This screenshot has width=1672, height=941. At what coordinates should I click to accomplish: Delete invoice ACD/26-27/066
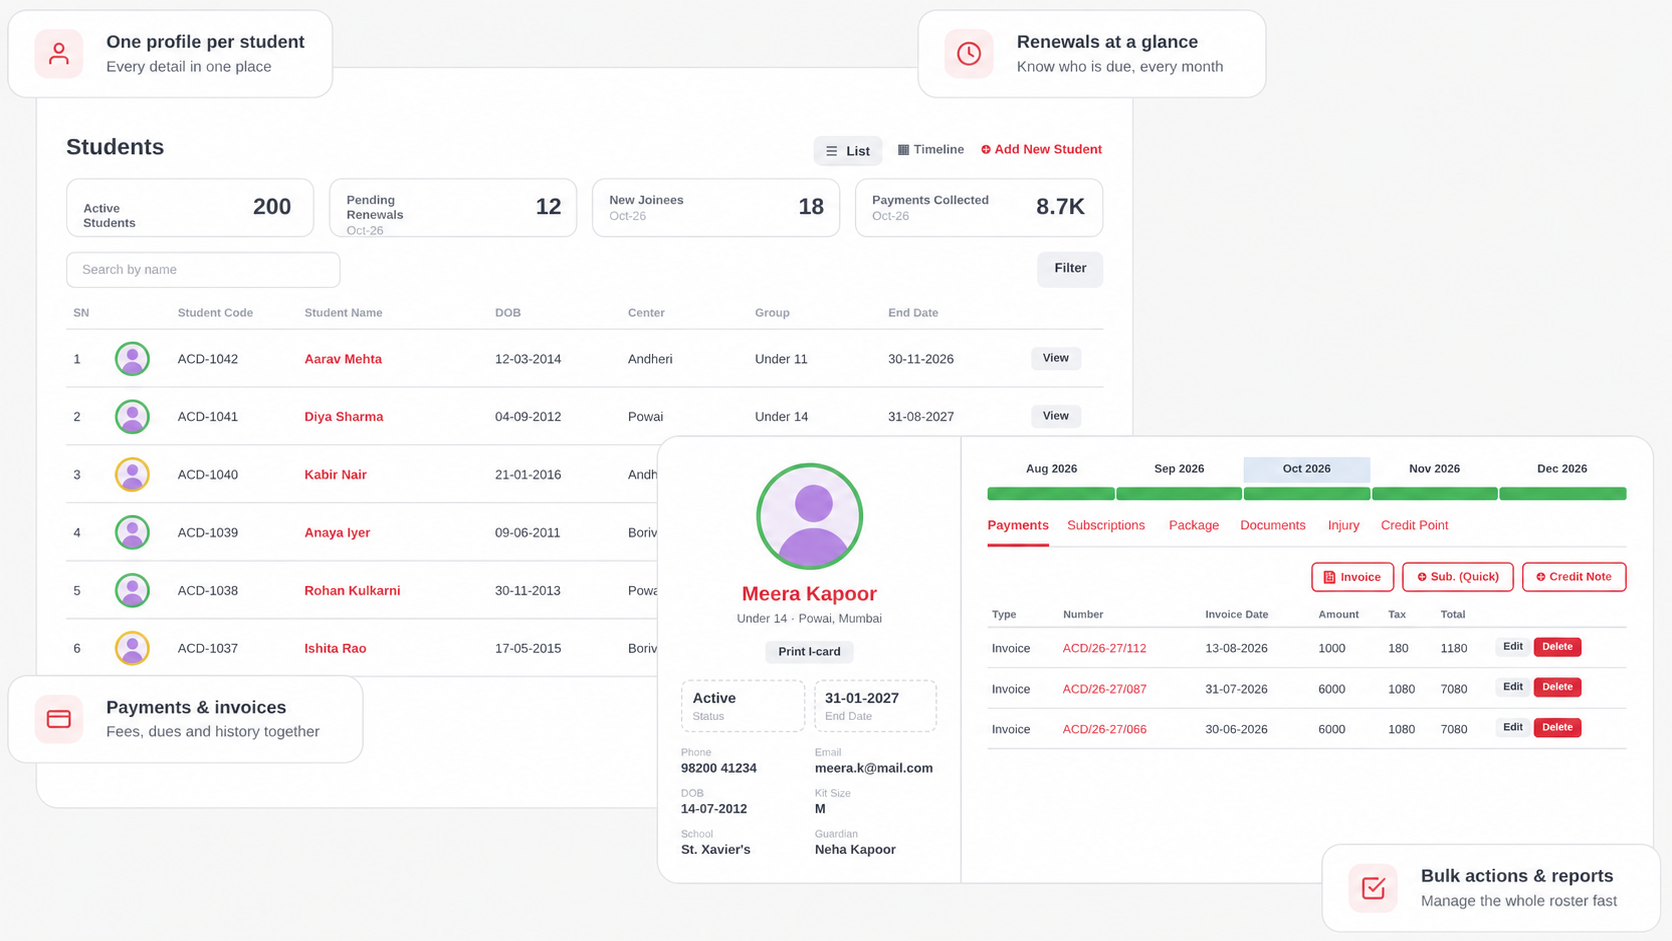click(x=1557, y=728)
